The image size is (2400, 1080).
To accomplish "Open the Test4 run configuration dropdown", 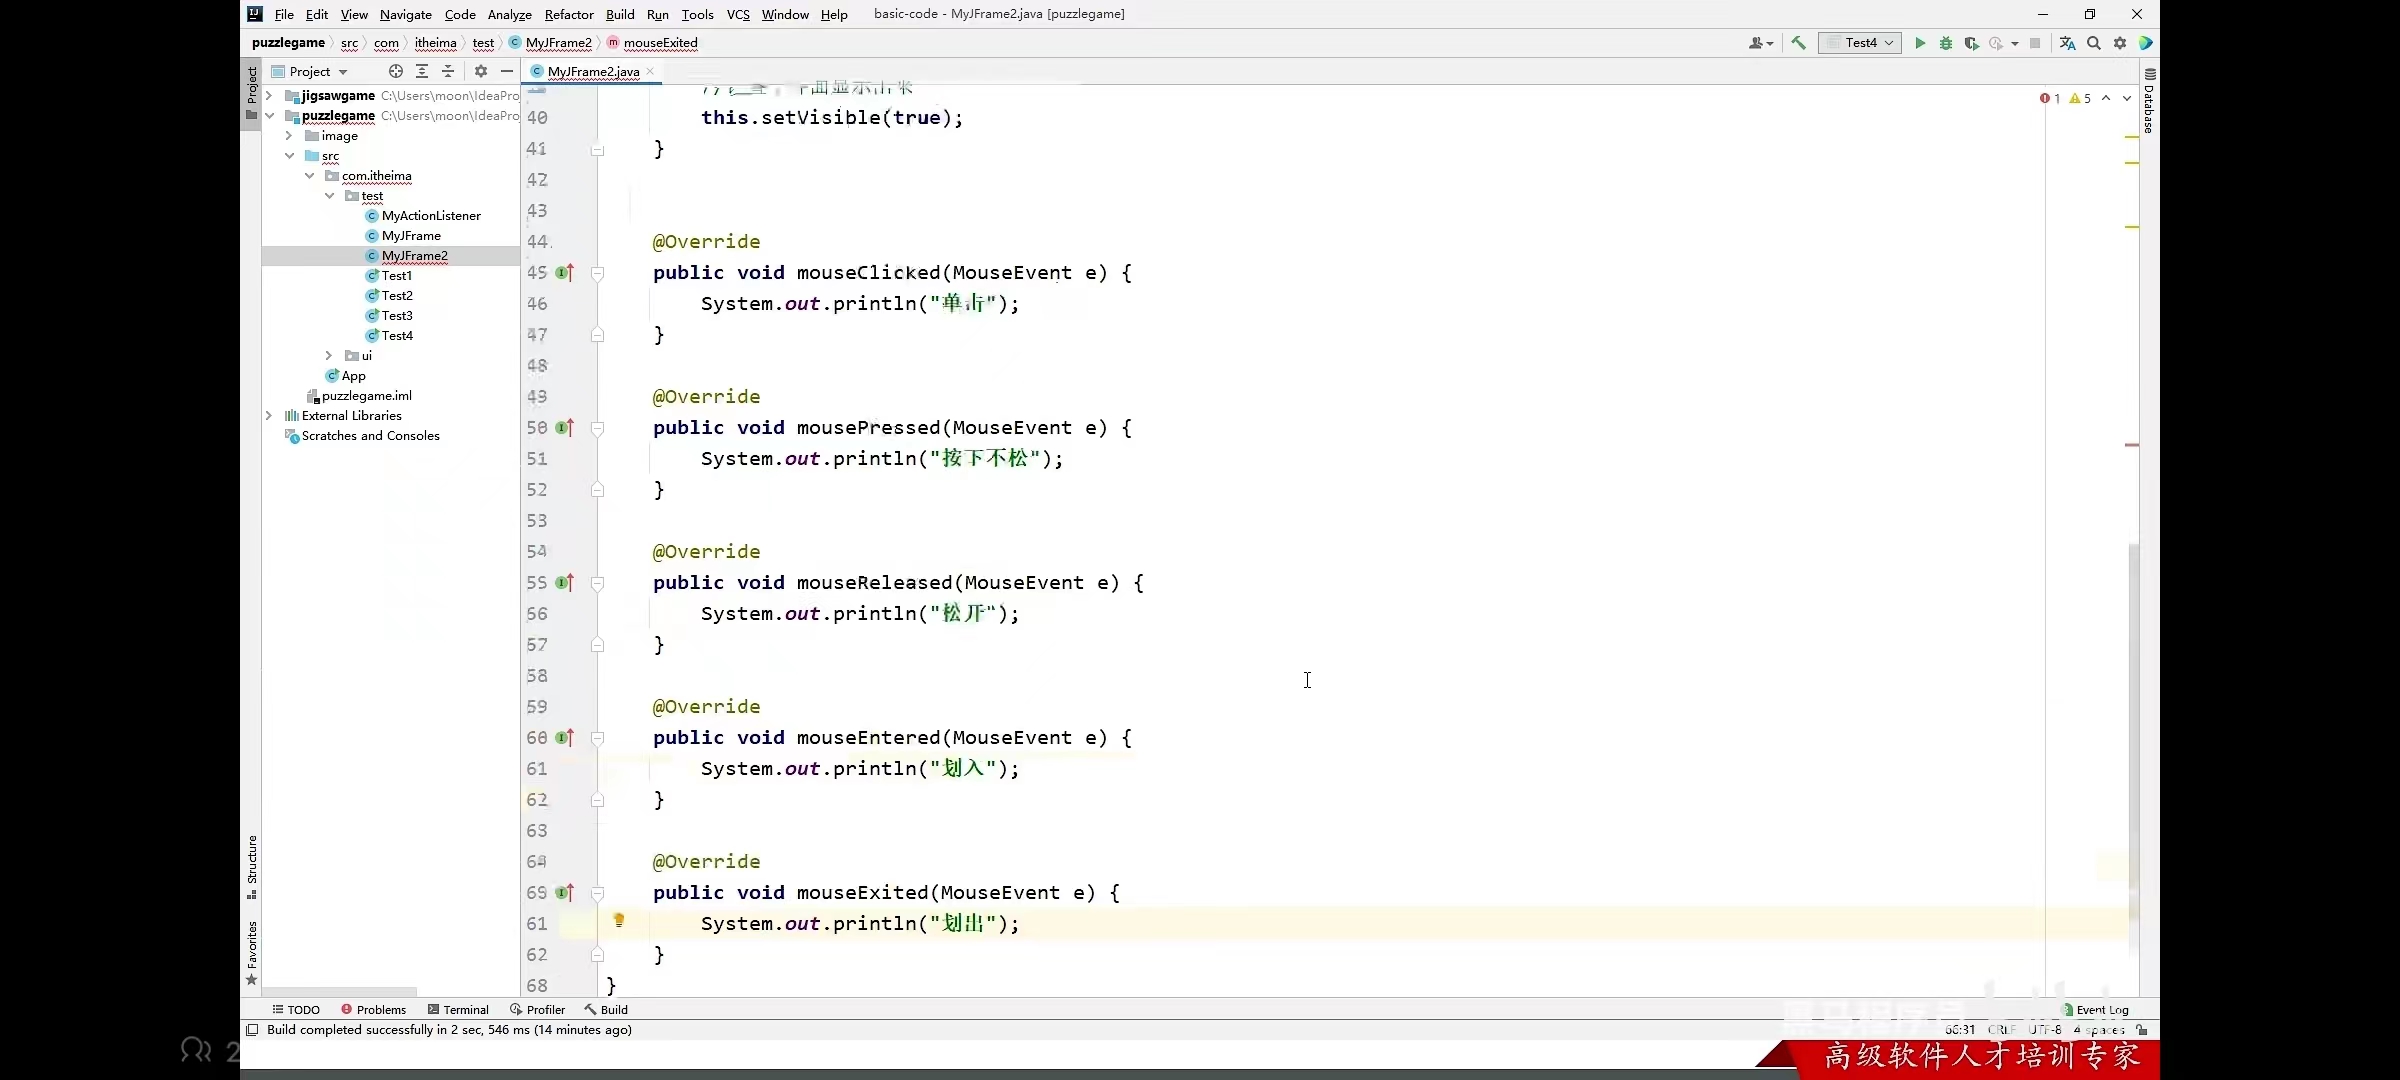I will click(1860, 43).
